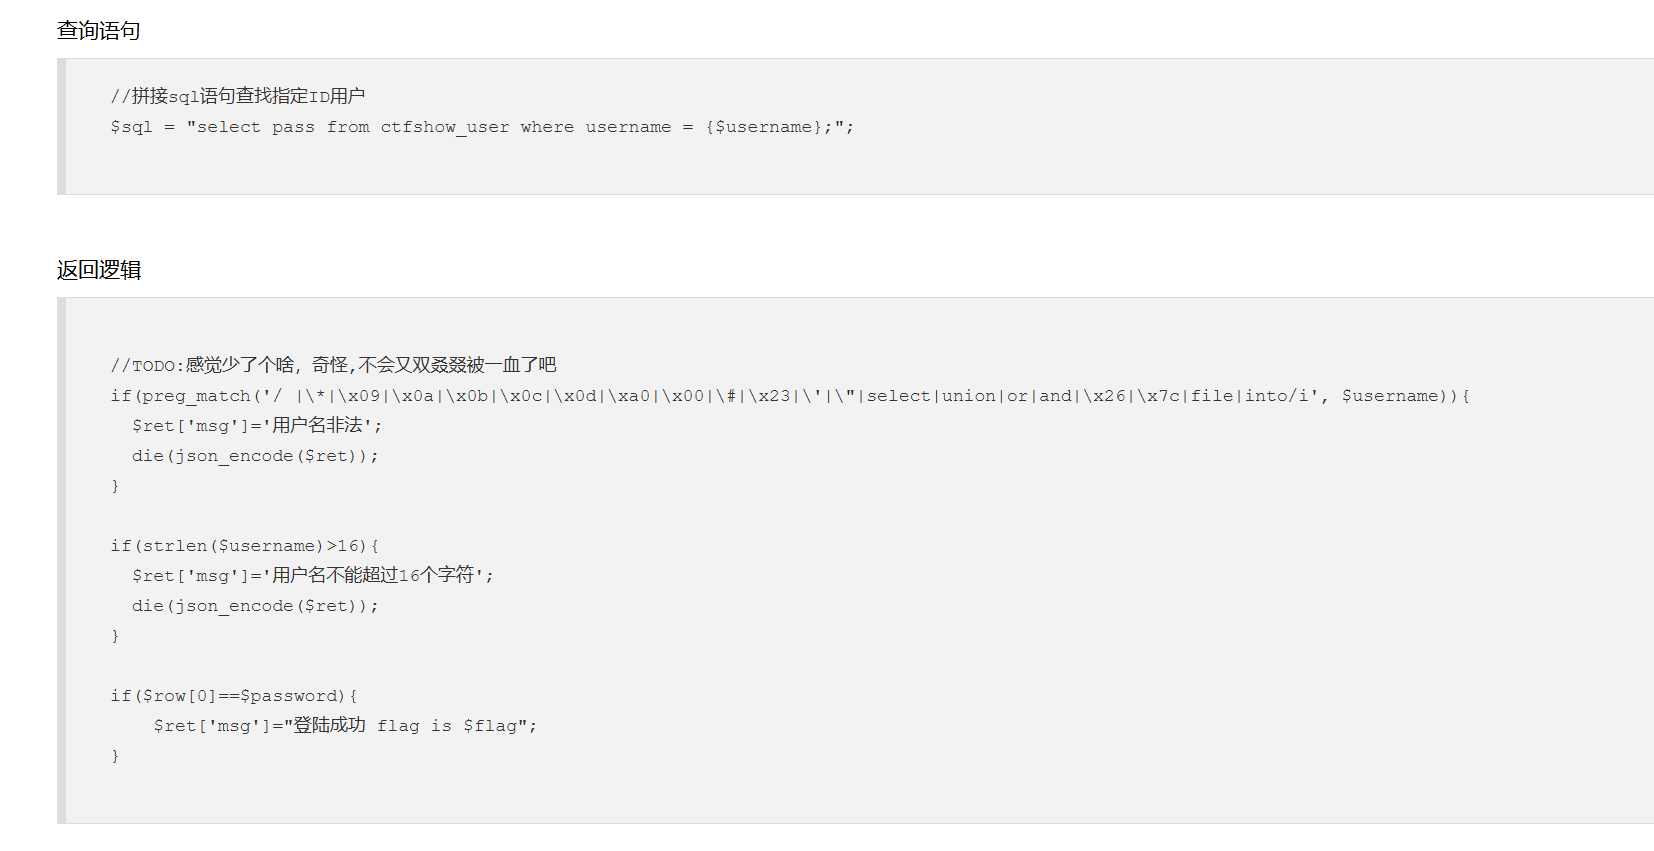Click the preg_match filter line
Viewport: 1654px width, 851px height.
[x=790, y=396]
